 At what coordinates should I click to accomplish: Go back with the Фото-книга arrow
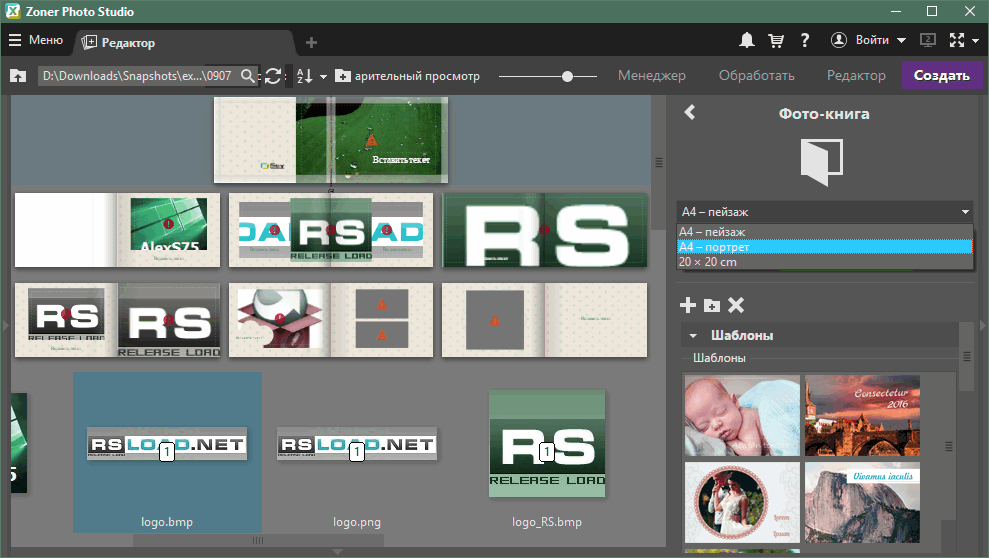690,112
